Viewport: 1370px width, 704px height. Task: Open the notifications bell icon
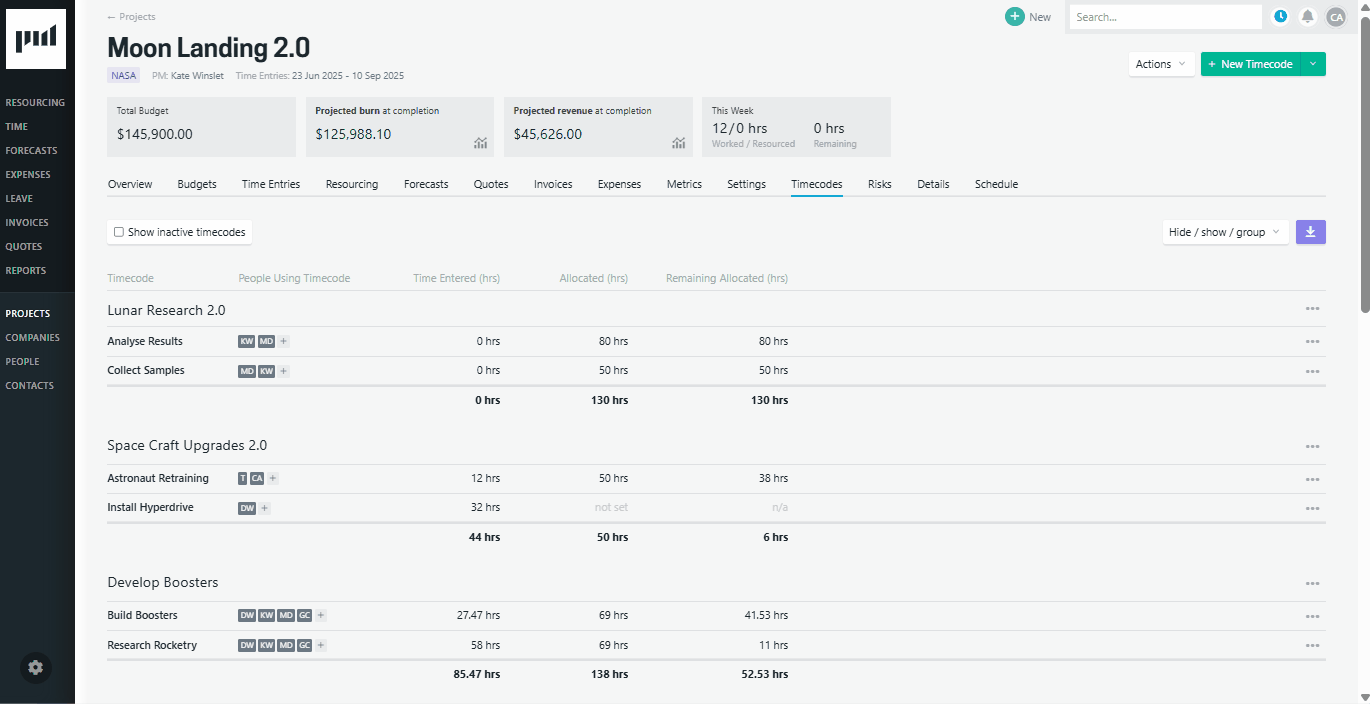[x=1308, y=16]
